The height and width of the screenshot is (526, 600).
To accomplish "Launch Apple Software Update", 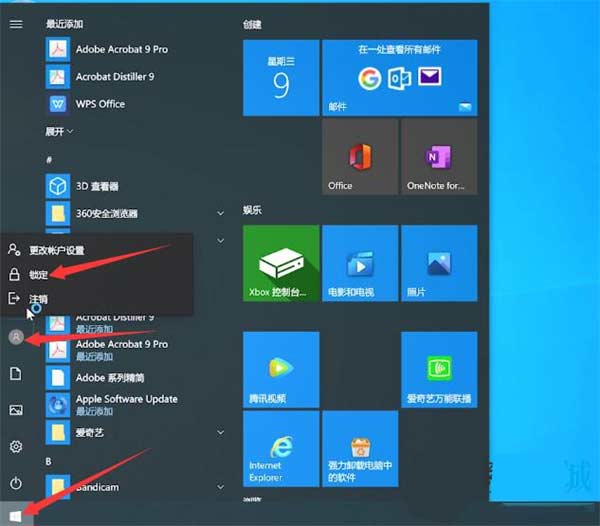I will tap(112, 404).
